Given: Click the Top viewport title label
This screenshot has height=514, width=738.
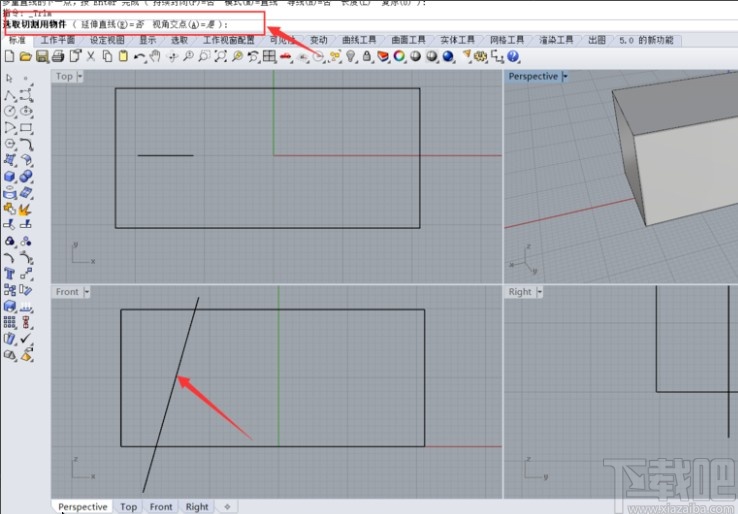Looking at the screenshot, I should click(x=64, y=76).
